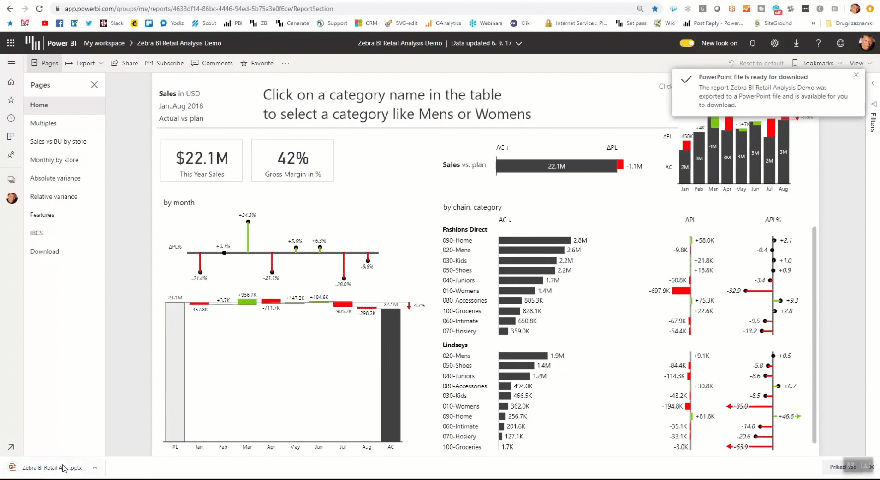Toggle the left navigation hamburger menu
Screen dimensions: 880x480
coord(11,63)
